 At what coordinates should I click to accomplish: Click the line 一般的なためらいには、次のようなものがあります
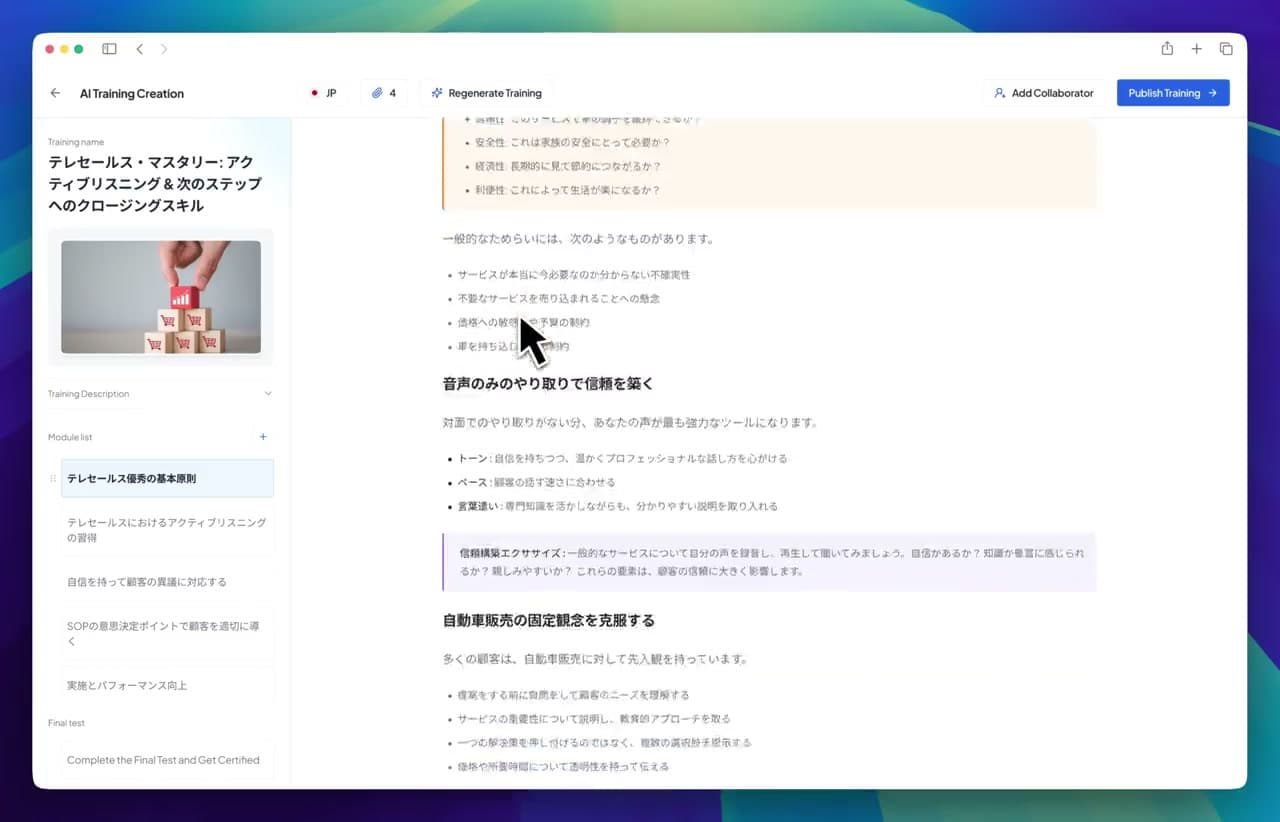click(x=579, y=239)
